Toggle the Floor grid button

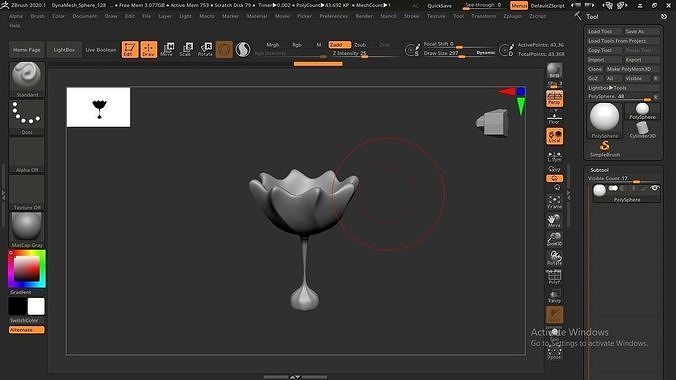[554, 117]
